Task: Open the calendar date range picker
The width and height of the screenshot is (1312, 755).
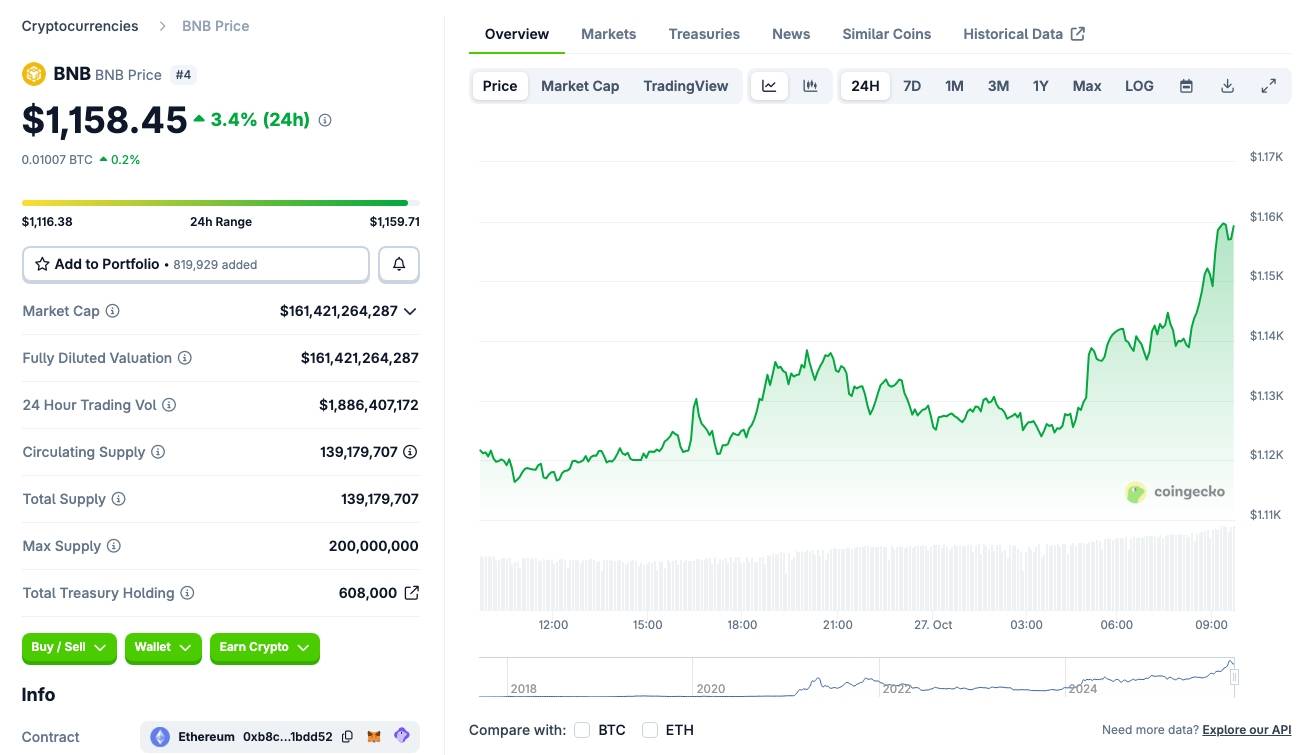Action: (1186, 86)
